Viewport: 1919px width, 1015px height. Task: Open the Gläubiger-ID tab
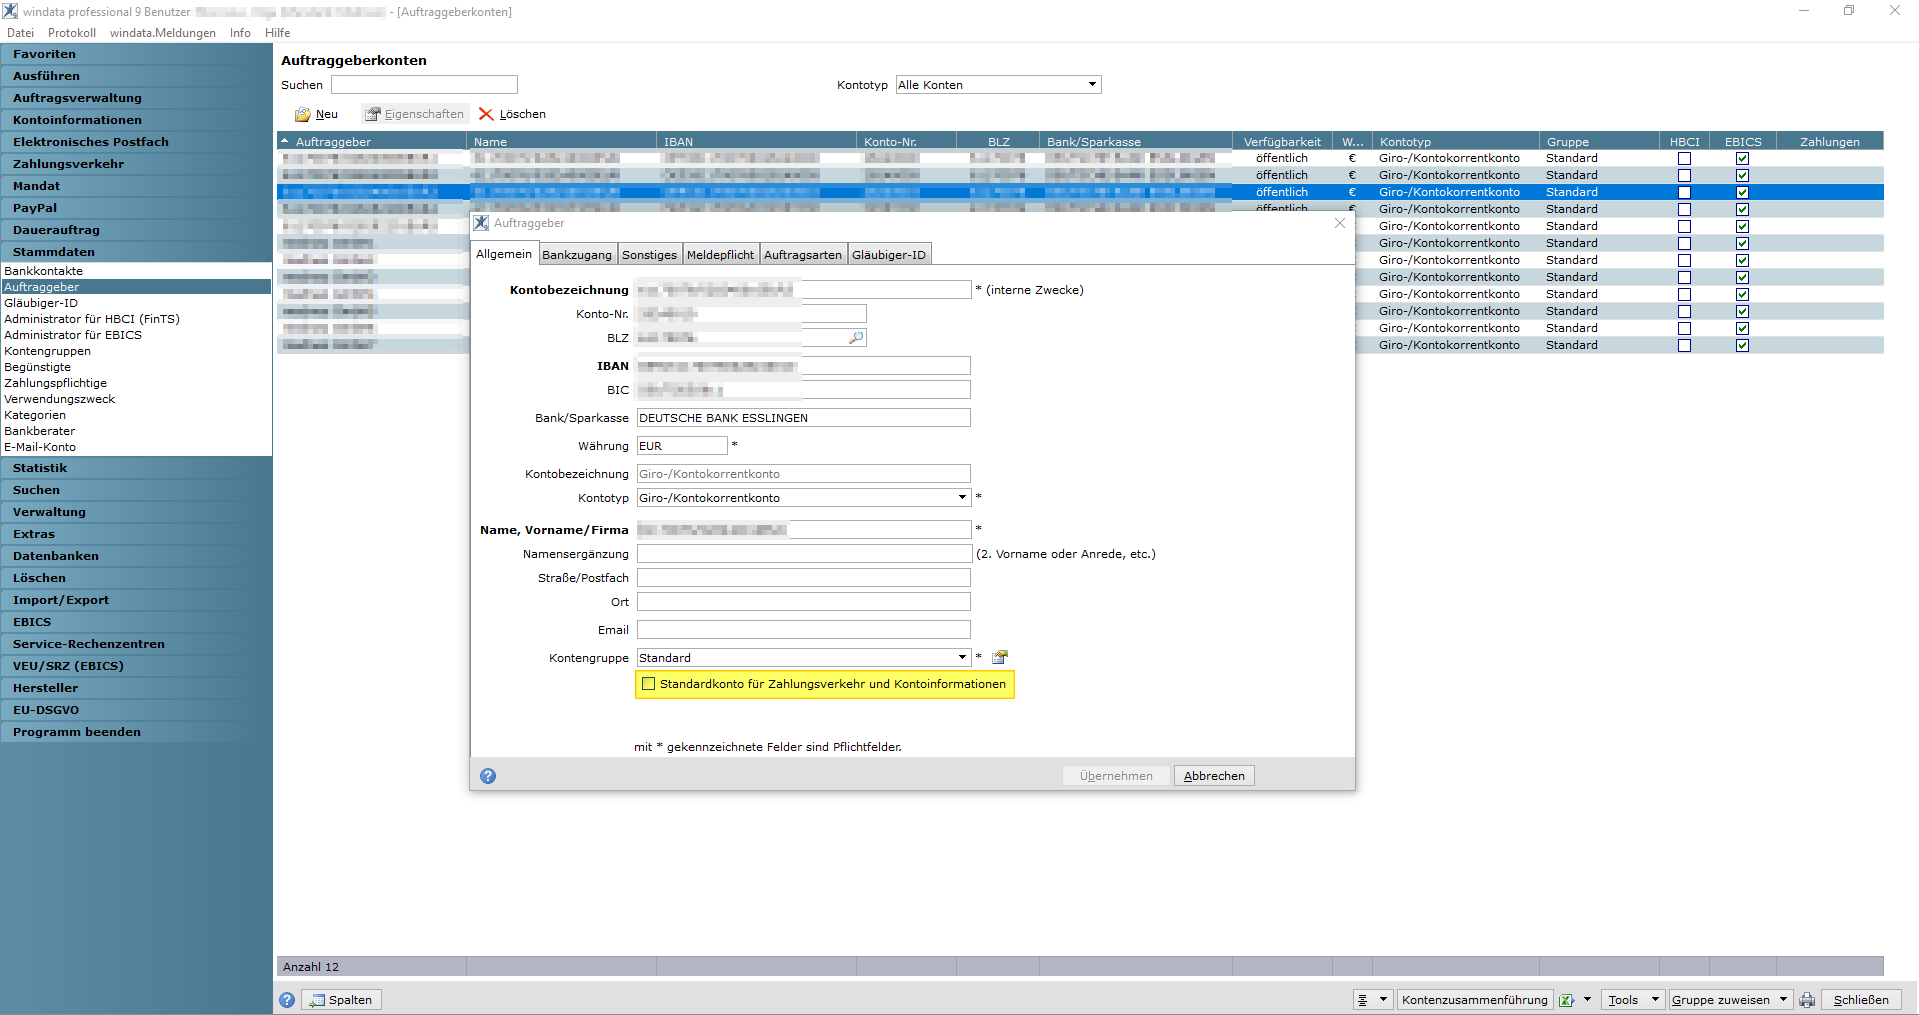pos(889,255)
